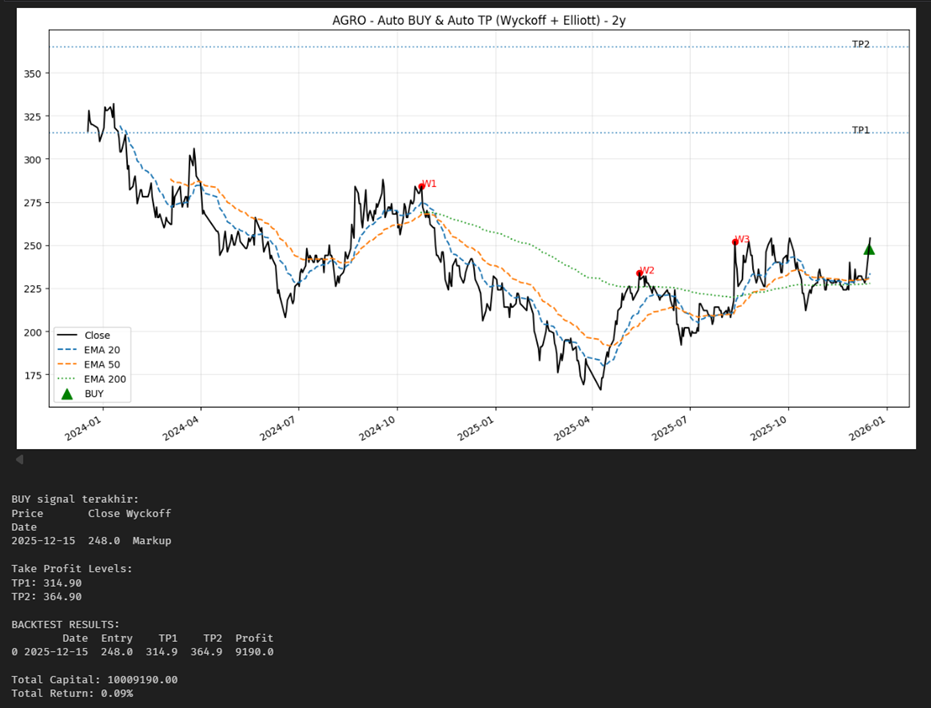
Task: Click the Close black line legend swatch
Action: [67, 335]
